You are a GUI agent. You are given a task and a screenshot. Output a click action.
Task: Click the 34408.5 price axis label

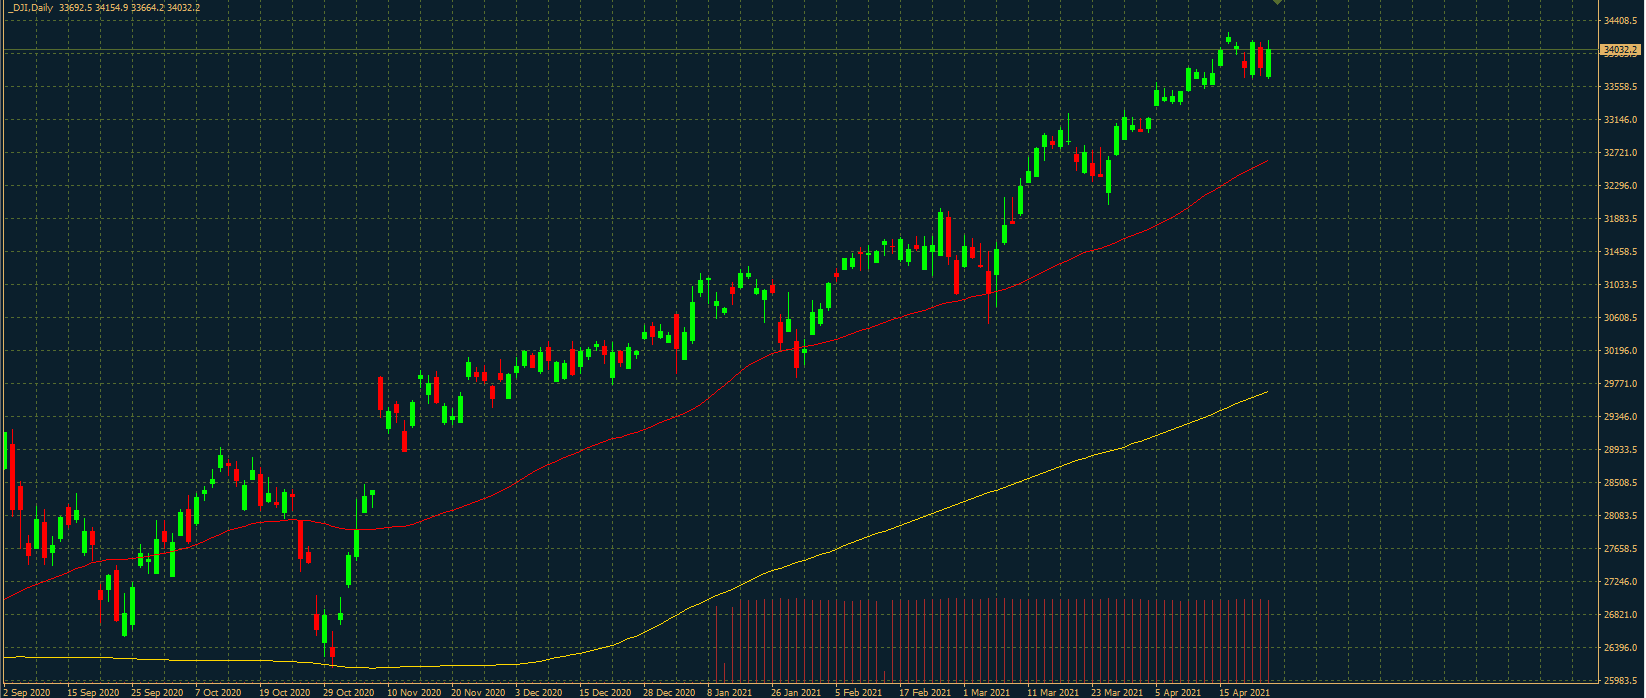coord(1621,21)
